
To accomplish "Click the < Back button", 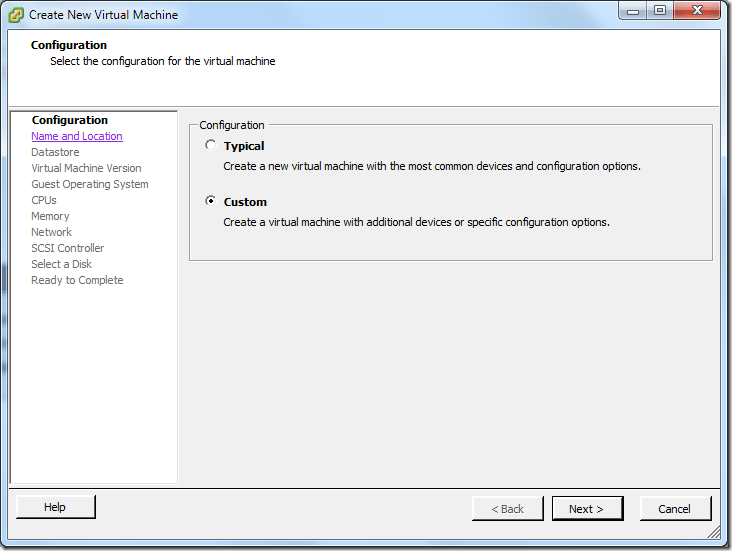I will click(x=507, y=509).
